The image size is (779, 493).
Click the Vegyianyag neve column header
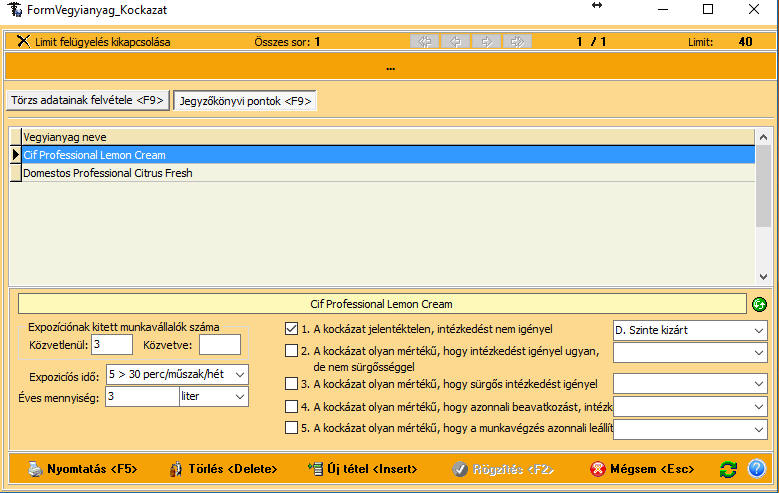(388, 137)
